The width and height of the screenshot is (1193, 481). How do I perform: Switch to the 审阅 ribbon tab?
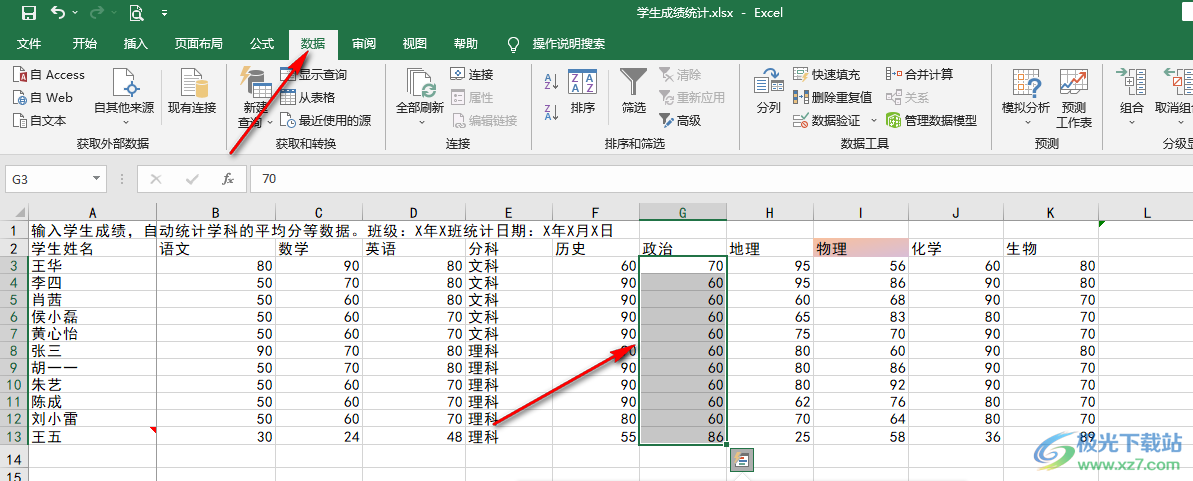click(x=364, y=44)
